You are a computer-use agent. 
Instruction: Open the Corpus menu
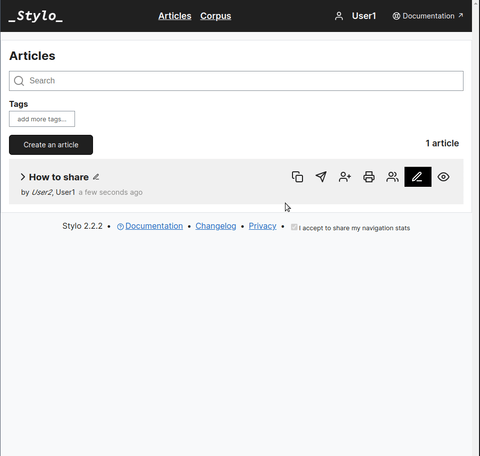click(215, 16)
